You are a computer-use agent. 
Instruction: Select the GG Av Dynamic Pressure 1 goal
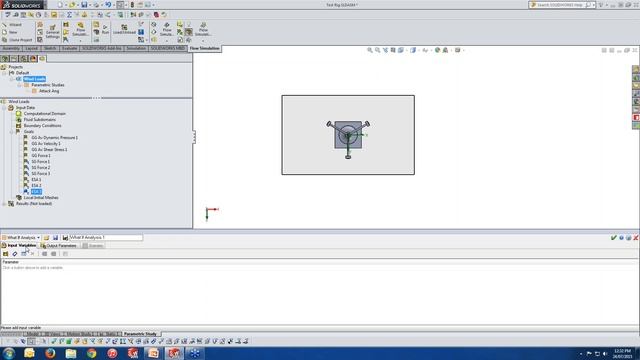tap(54, 138)
